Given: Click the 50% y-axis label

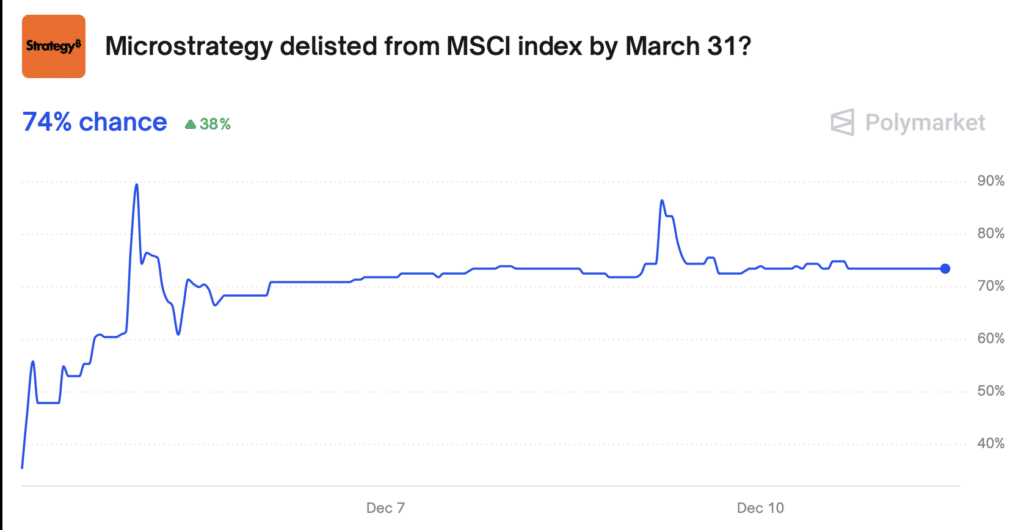Looking at the screenshot, I should [x=991, y=391].
